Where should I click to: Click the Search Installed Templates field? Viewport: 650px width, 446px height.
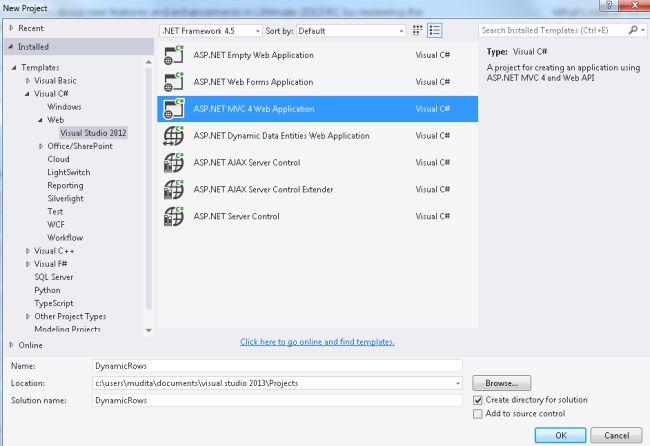[553, 30]
